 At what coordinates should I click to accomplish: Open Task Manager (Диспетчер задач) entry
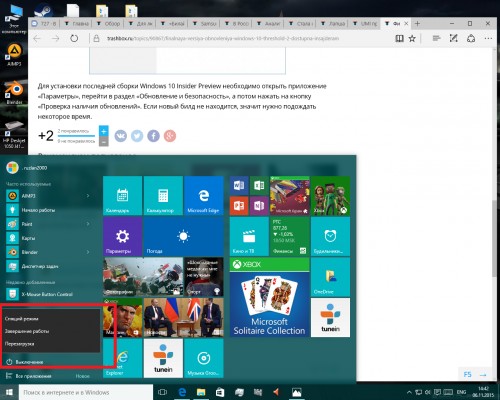click(x=50, y=266)
